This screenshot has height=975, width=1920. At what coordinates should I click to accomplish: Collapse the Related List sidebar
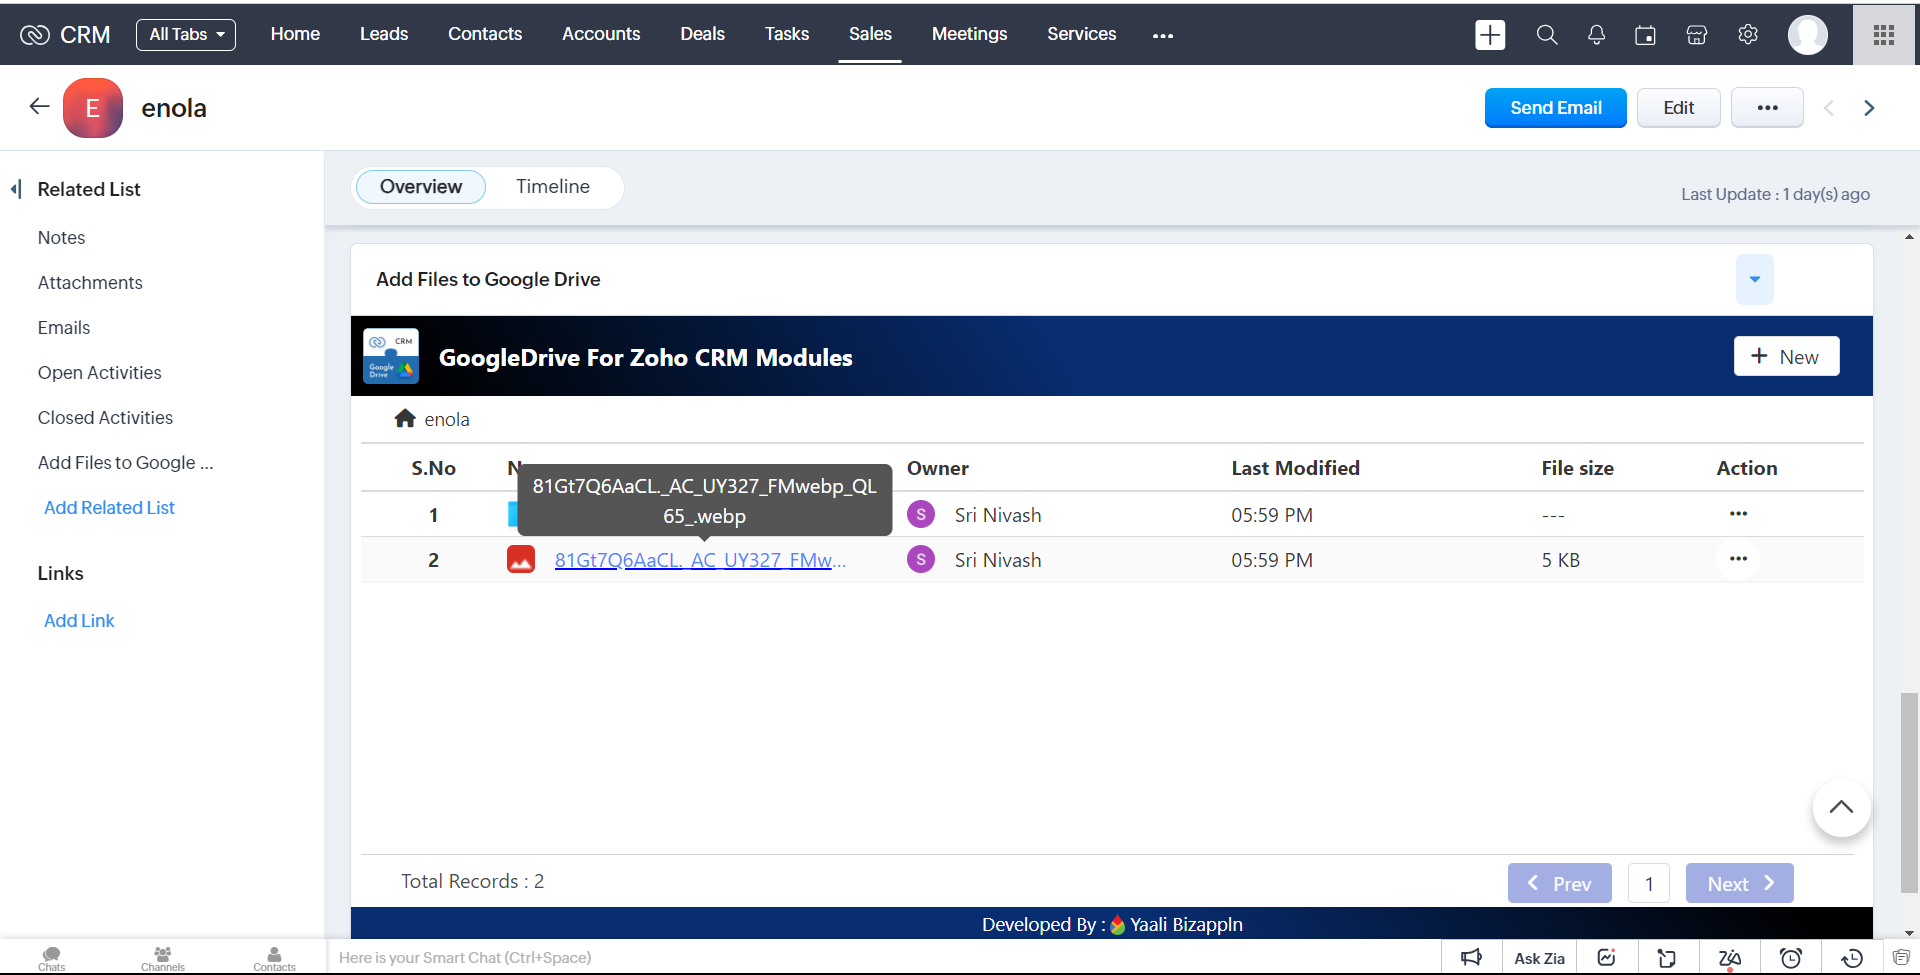tap(16, 189)
